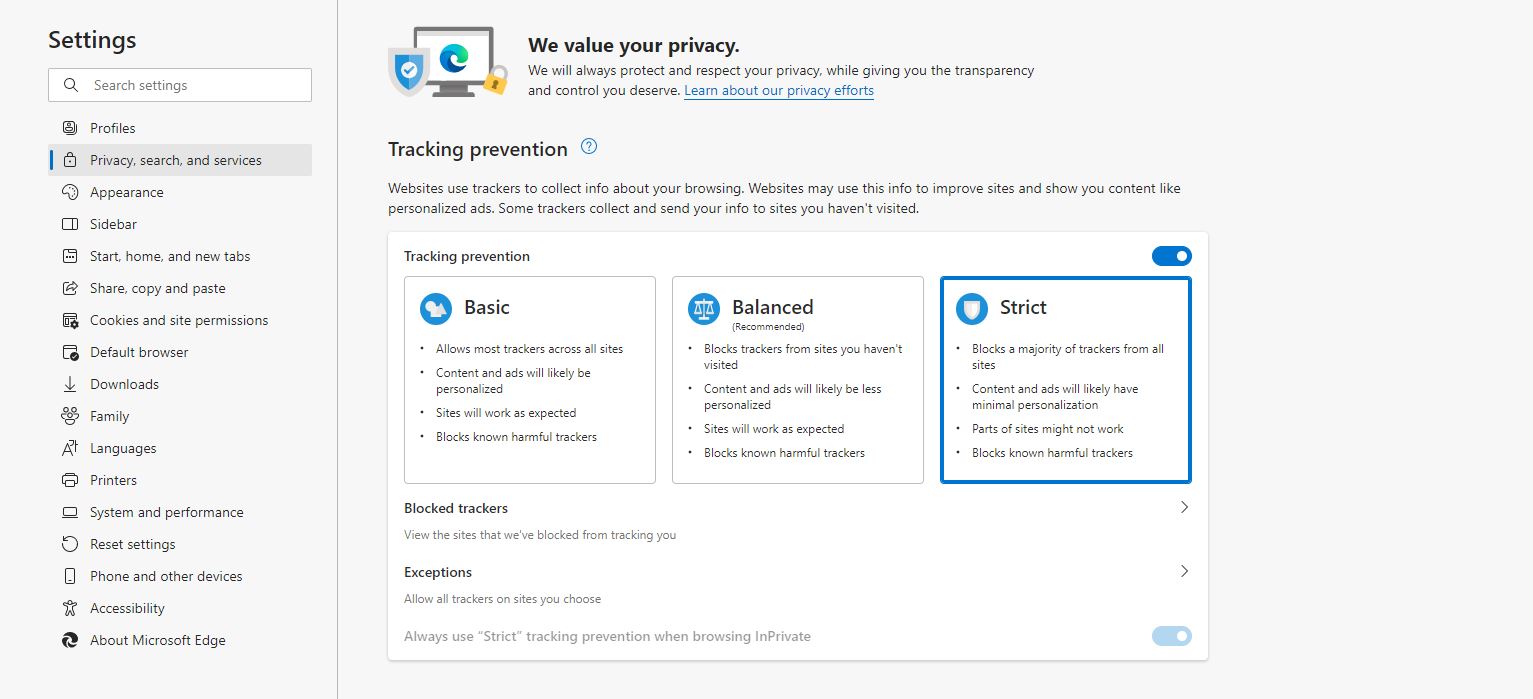Open Cookies and site permissions section
This screenshot has width=1533, height=699.
pyautogui.click(x=180, y=320)
